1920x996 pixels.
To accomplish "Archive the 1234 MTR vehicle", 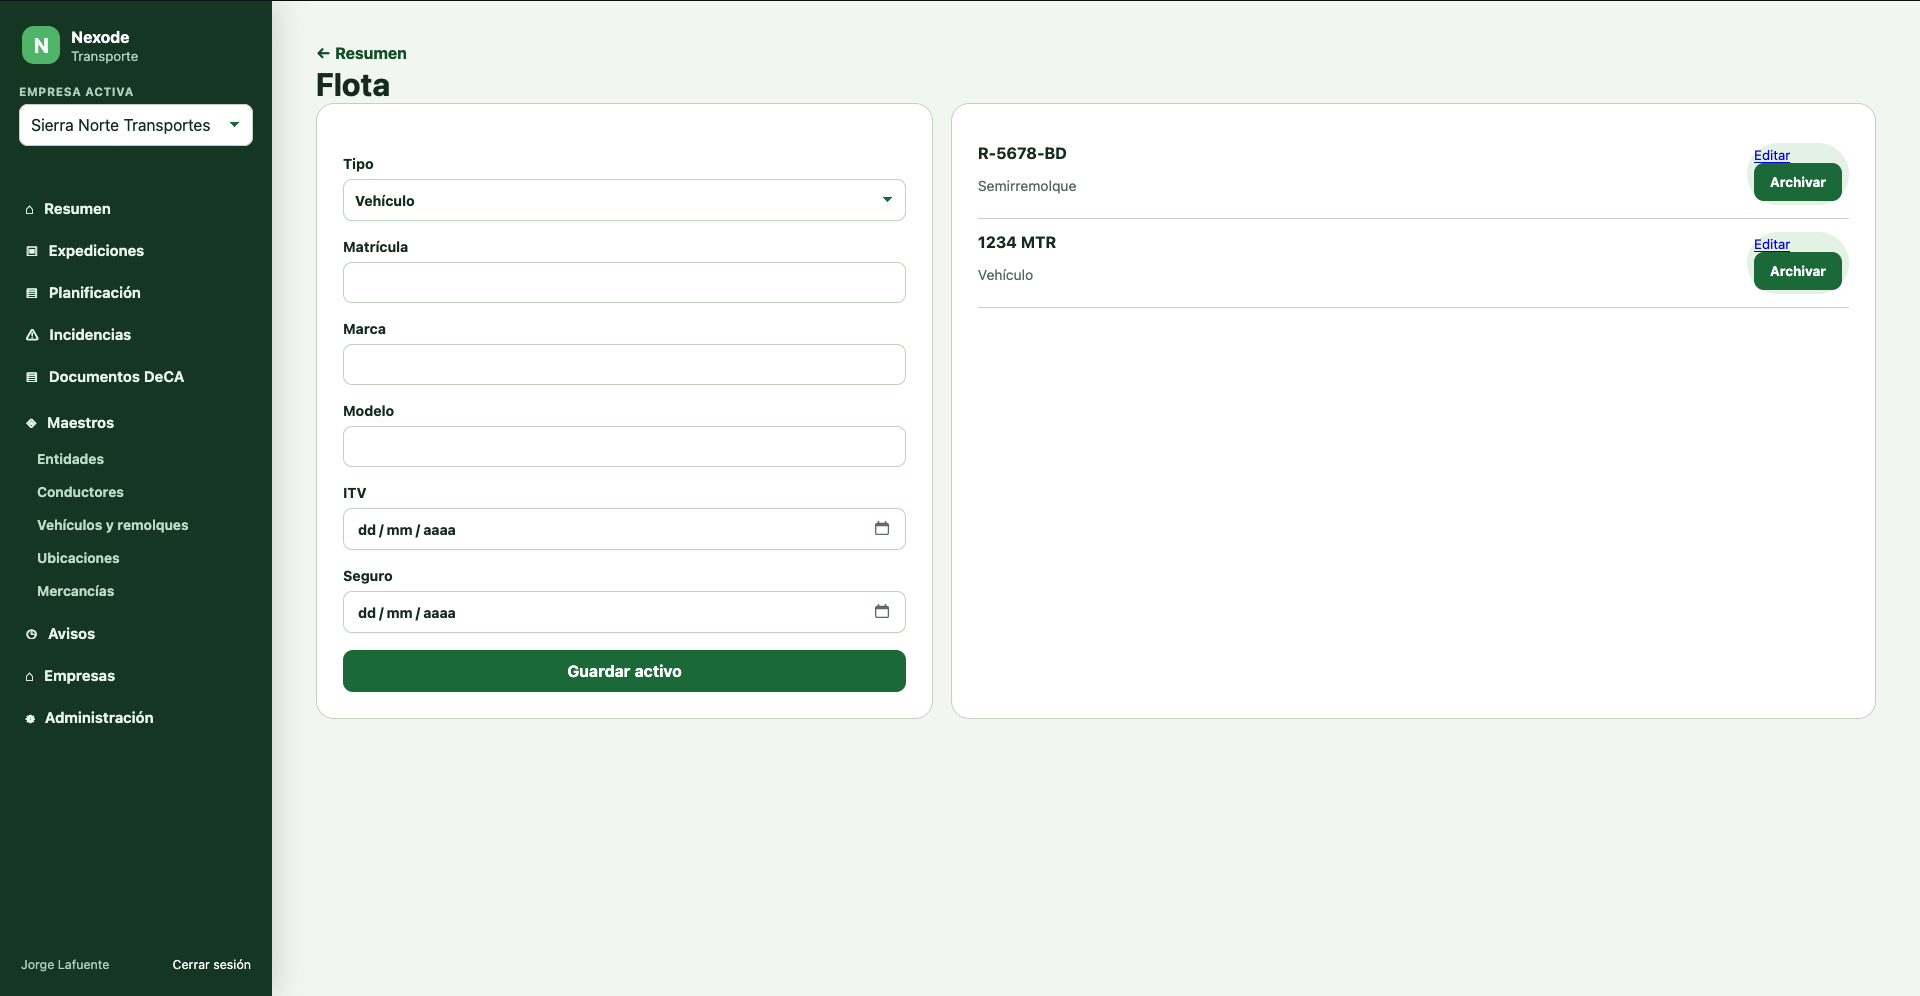I will click(1797, 271).
